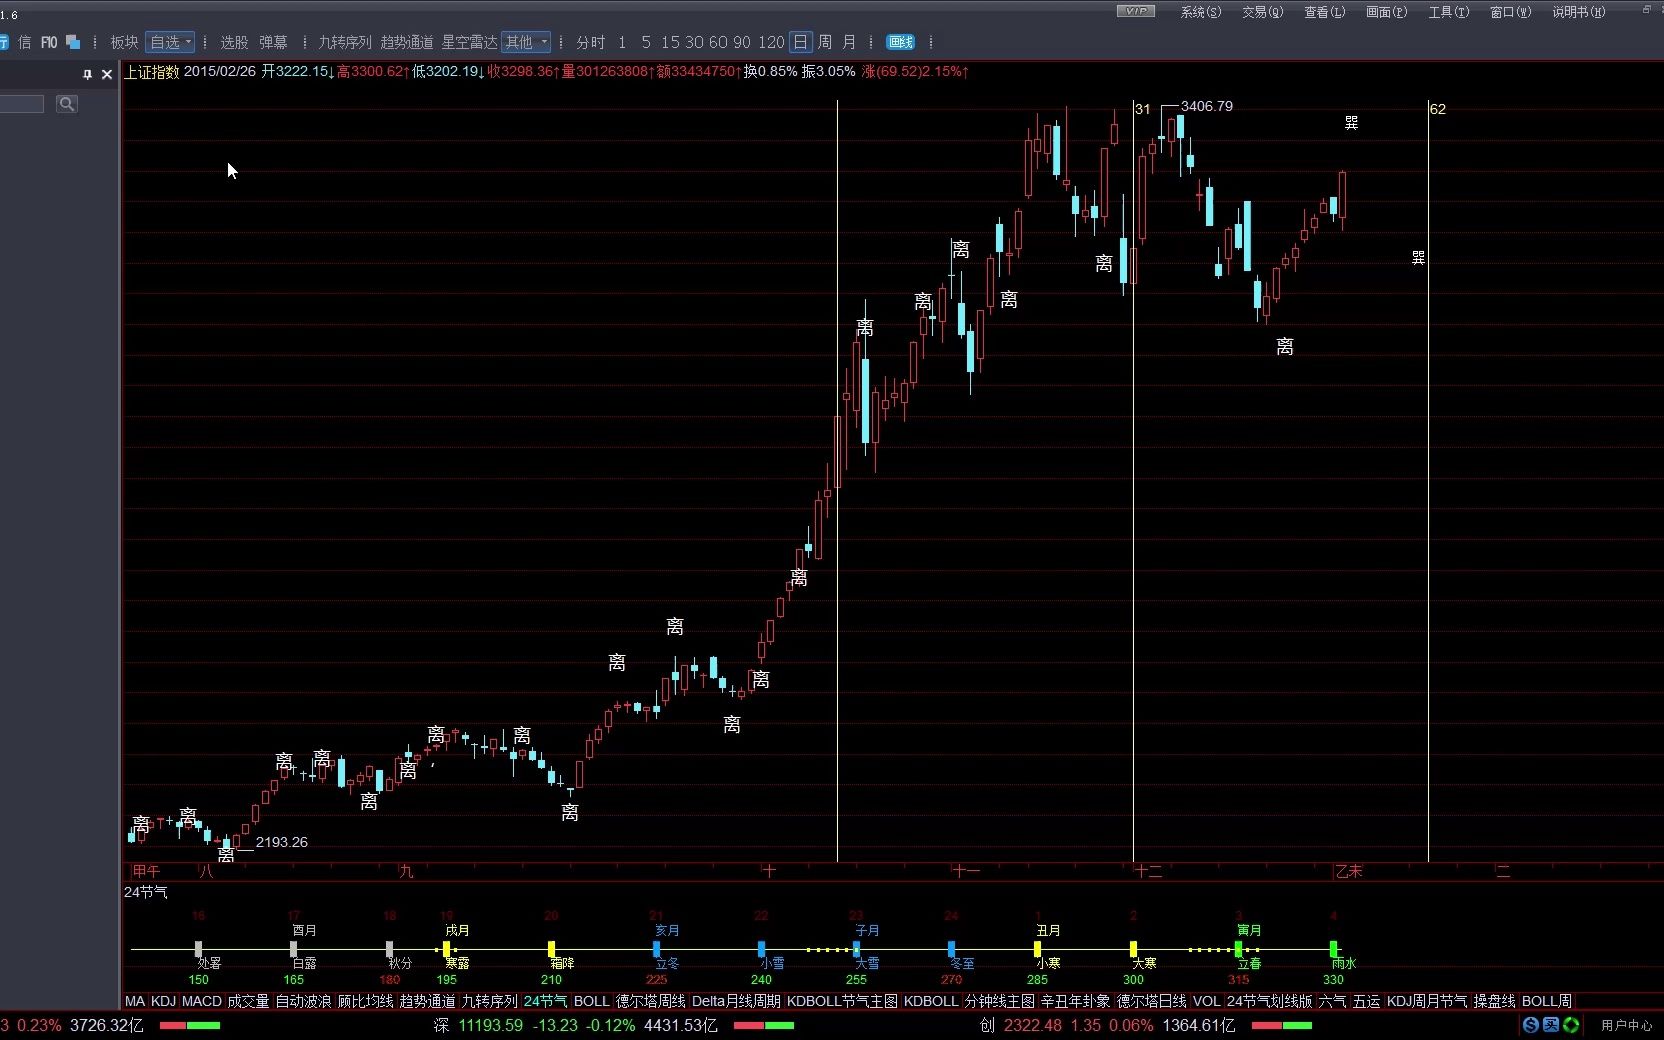Select the 日 daily period
This screenshot has width=1664, height=1040.
(x=800, y=42)
